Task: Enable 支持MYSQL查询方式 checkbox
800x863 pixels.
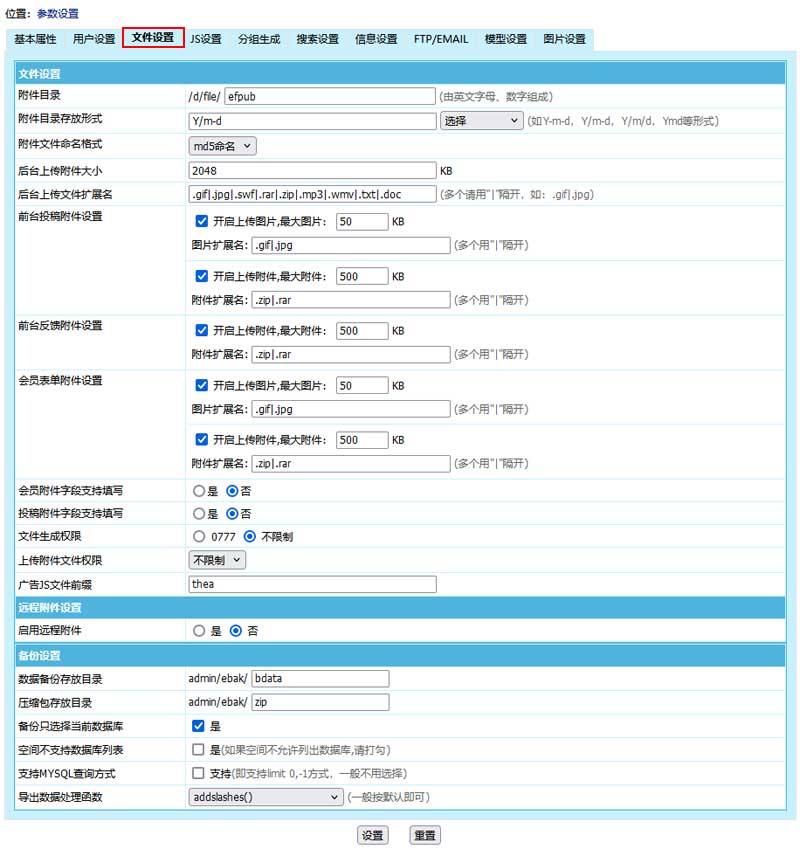Action: point(198,773)
